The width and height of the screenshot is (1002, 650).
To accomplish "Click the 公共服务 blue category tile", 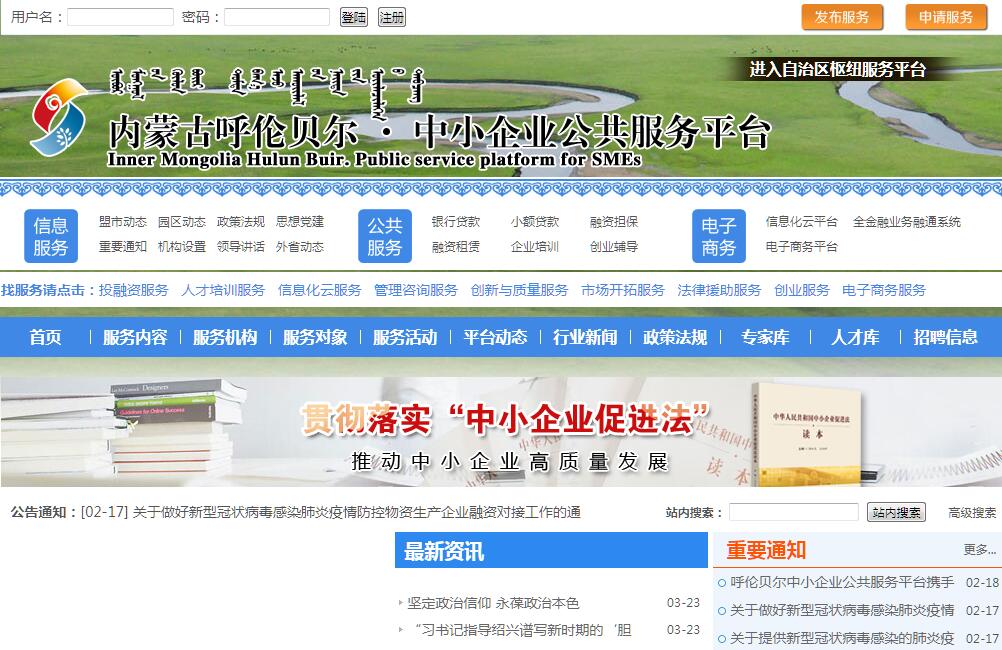I will tap(385, 236).
